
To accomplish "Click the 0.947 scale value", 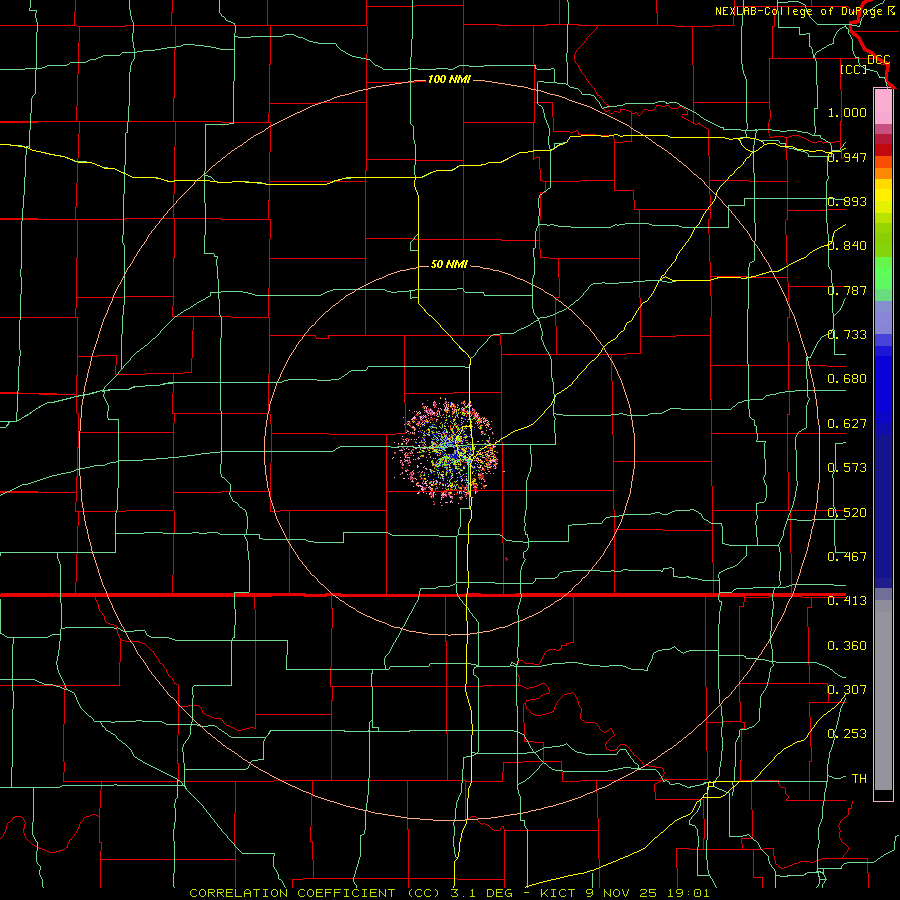I will click(x=847, y=157).
